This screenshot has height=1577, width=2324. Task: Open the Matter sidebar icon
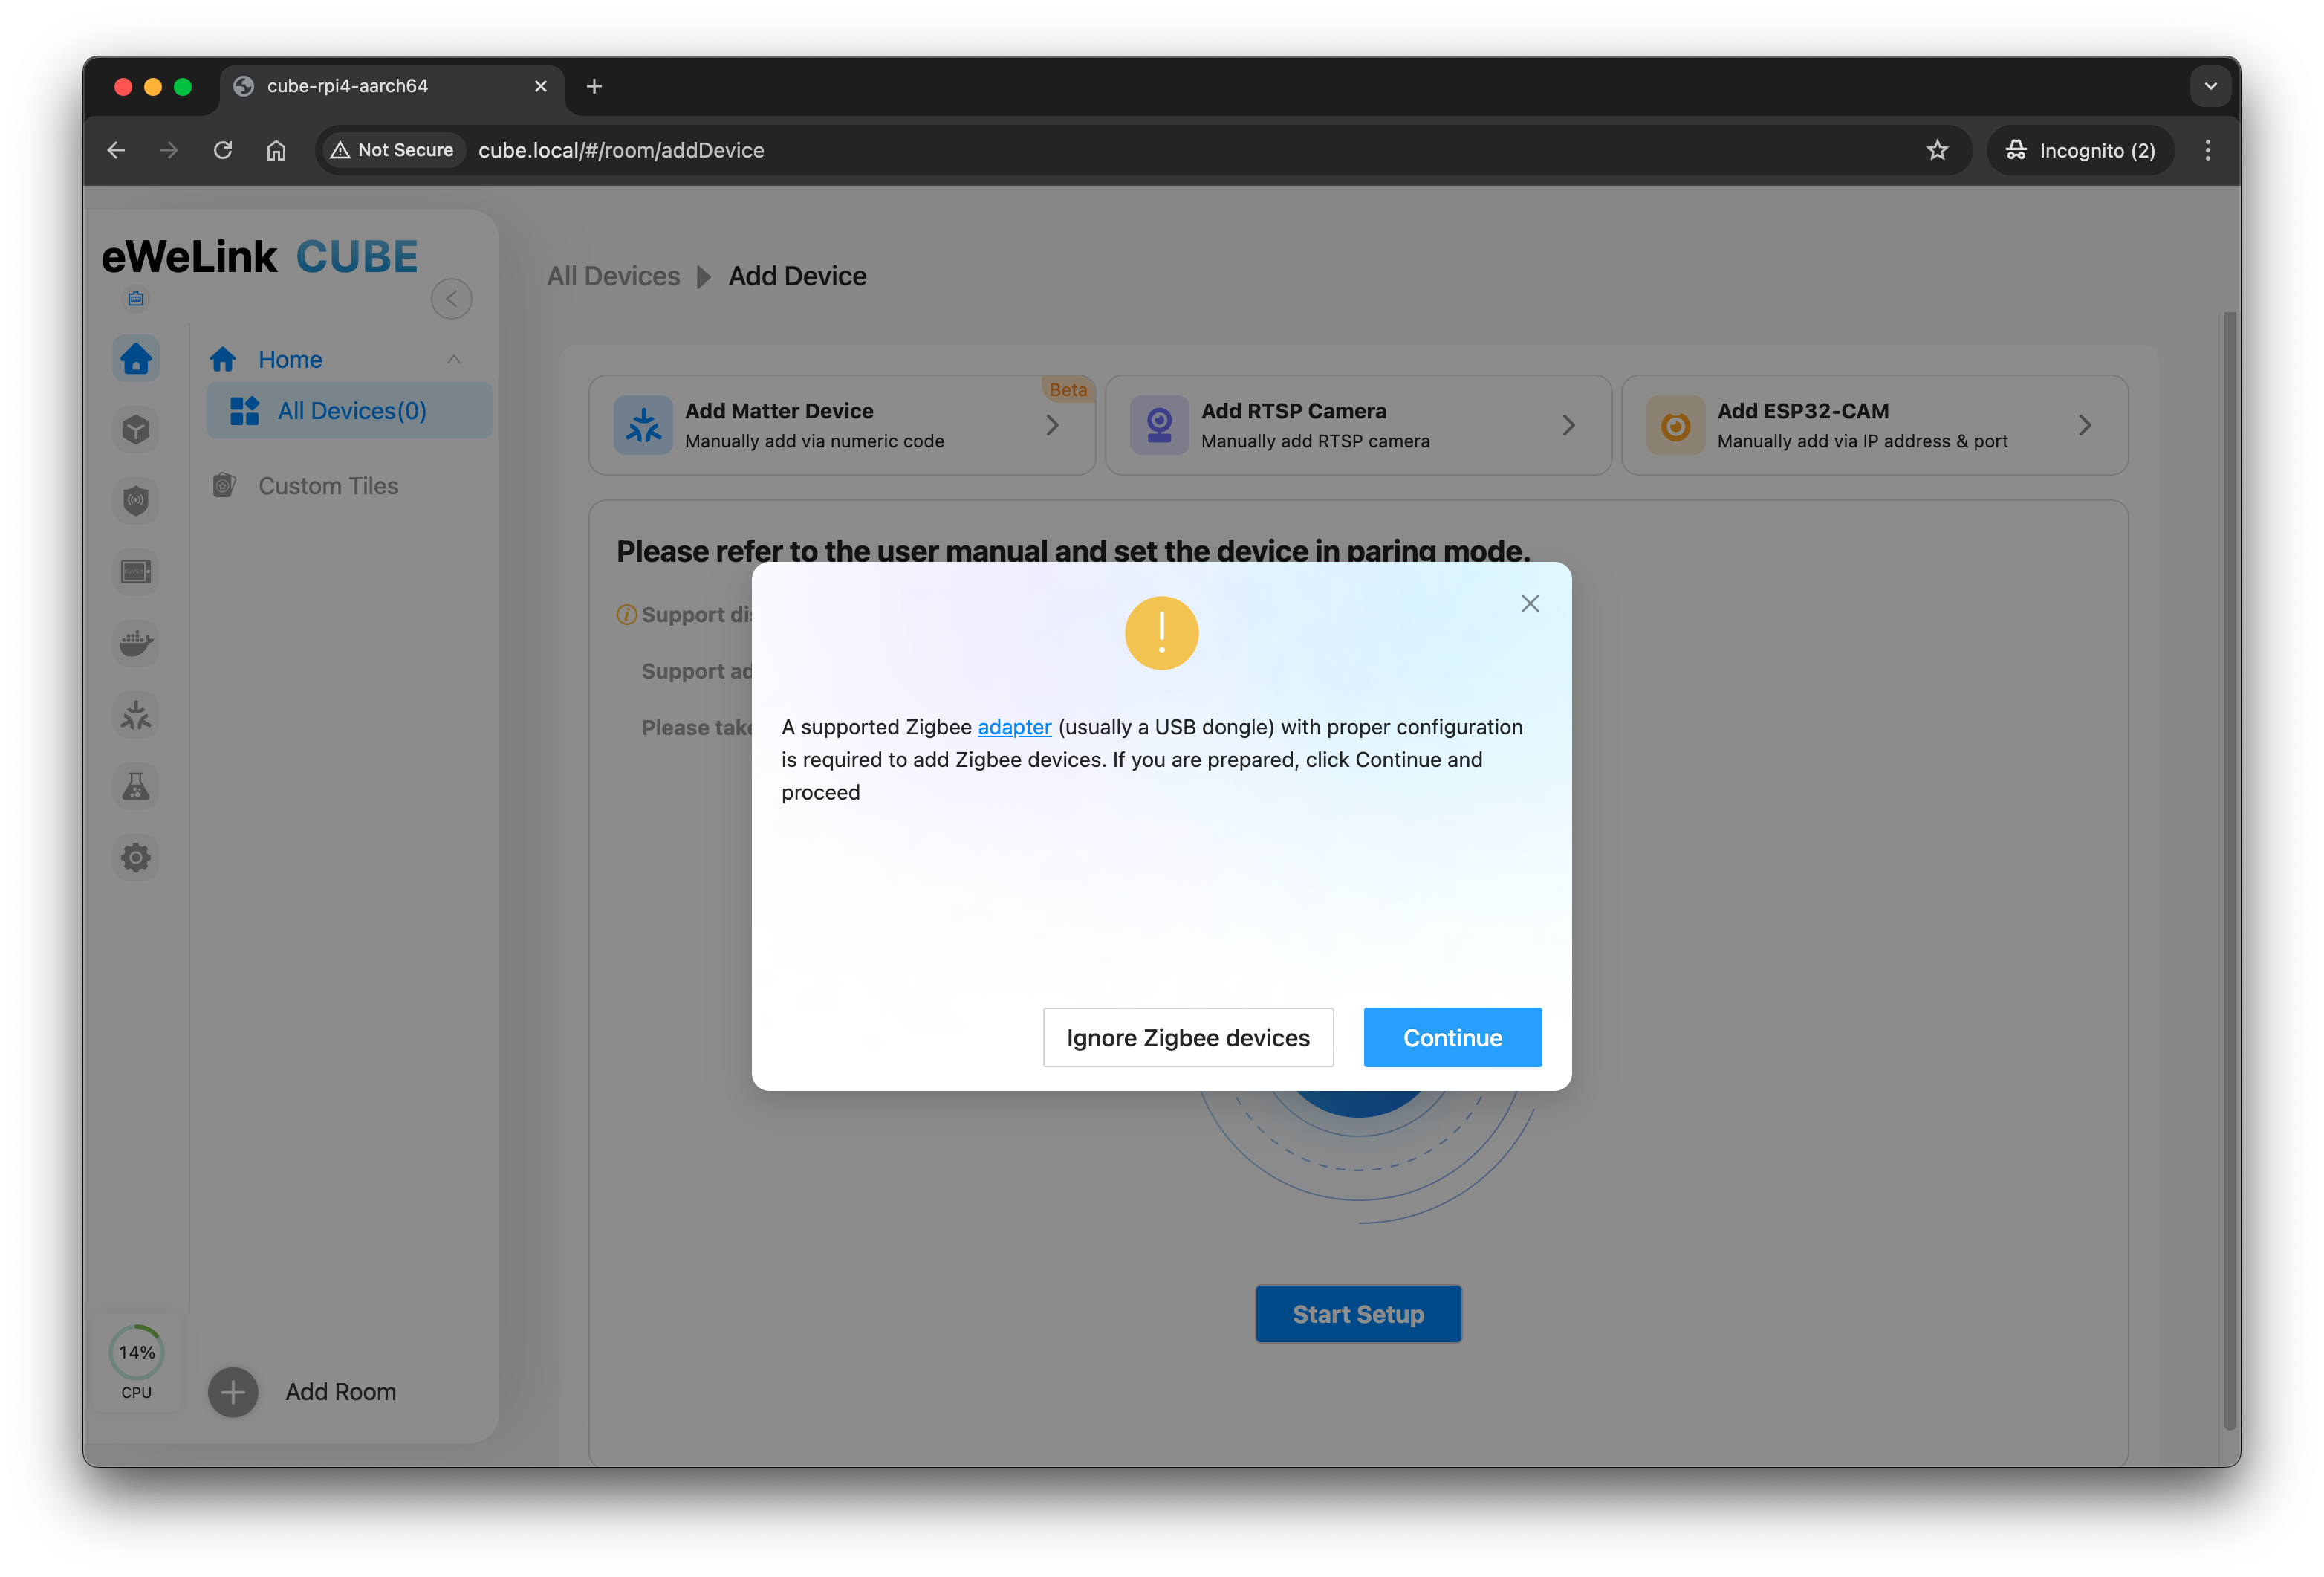tap(136, 715)
